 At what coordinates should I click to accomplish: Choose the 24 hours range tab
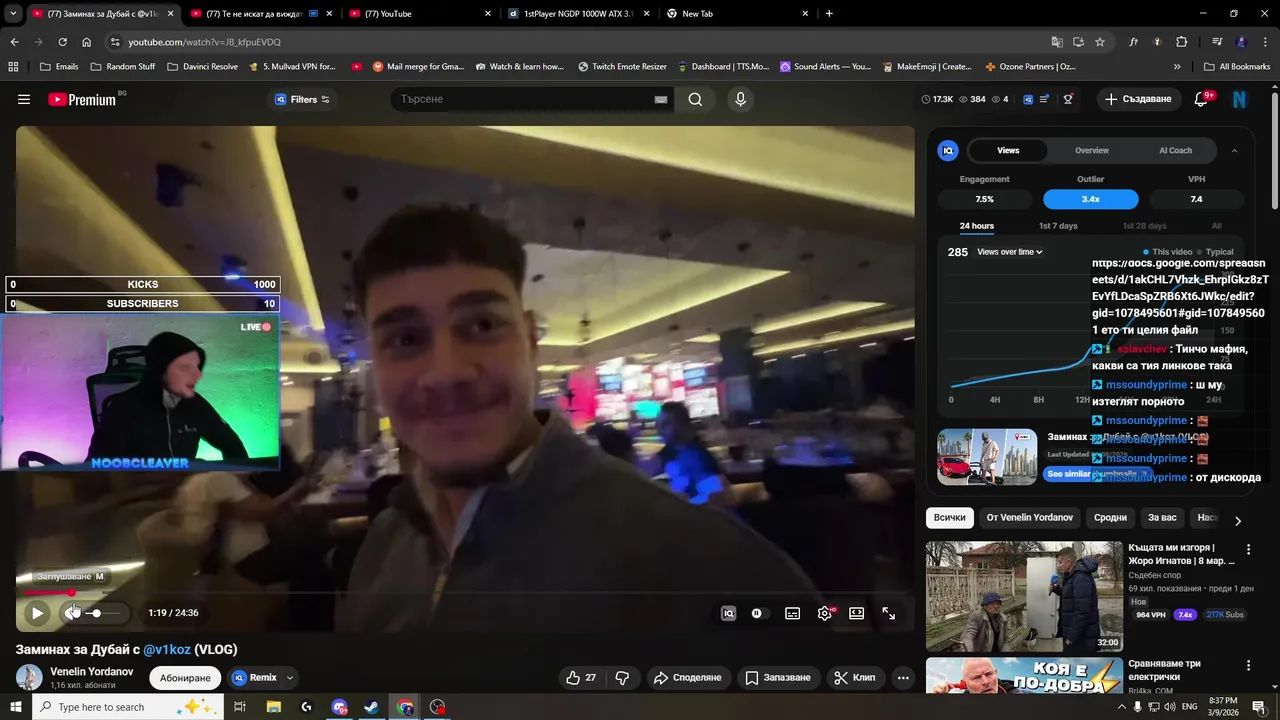(x=977, y=226)
